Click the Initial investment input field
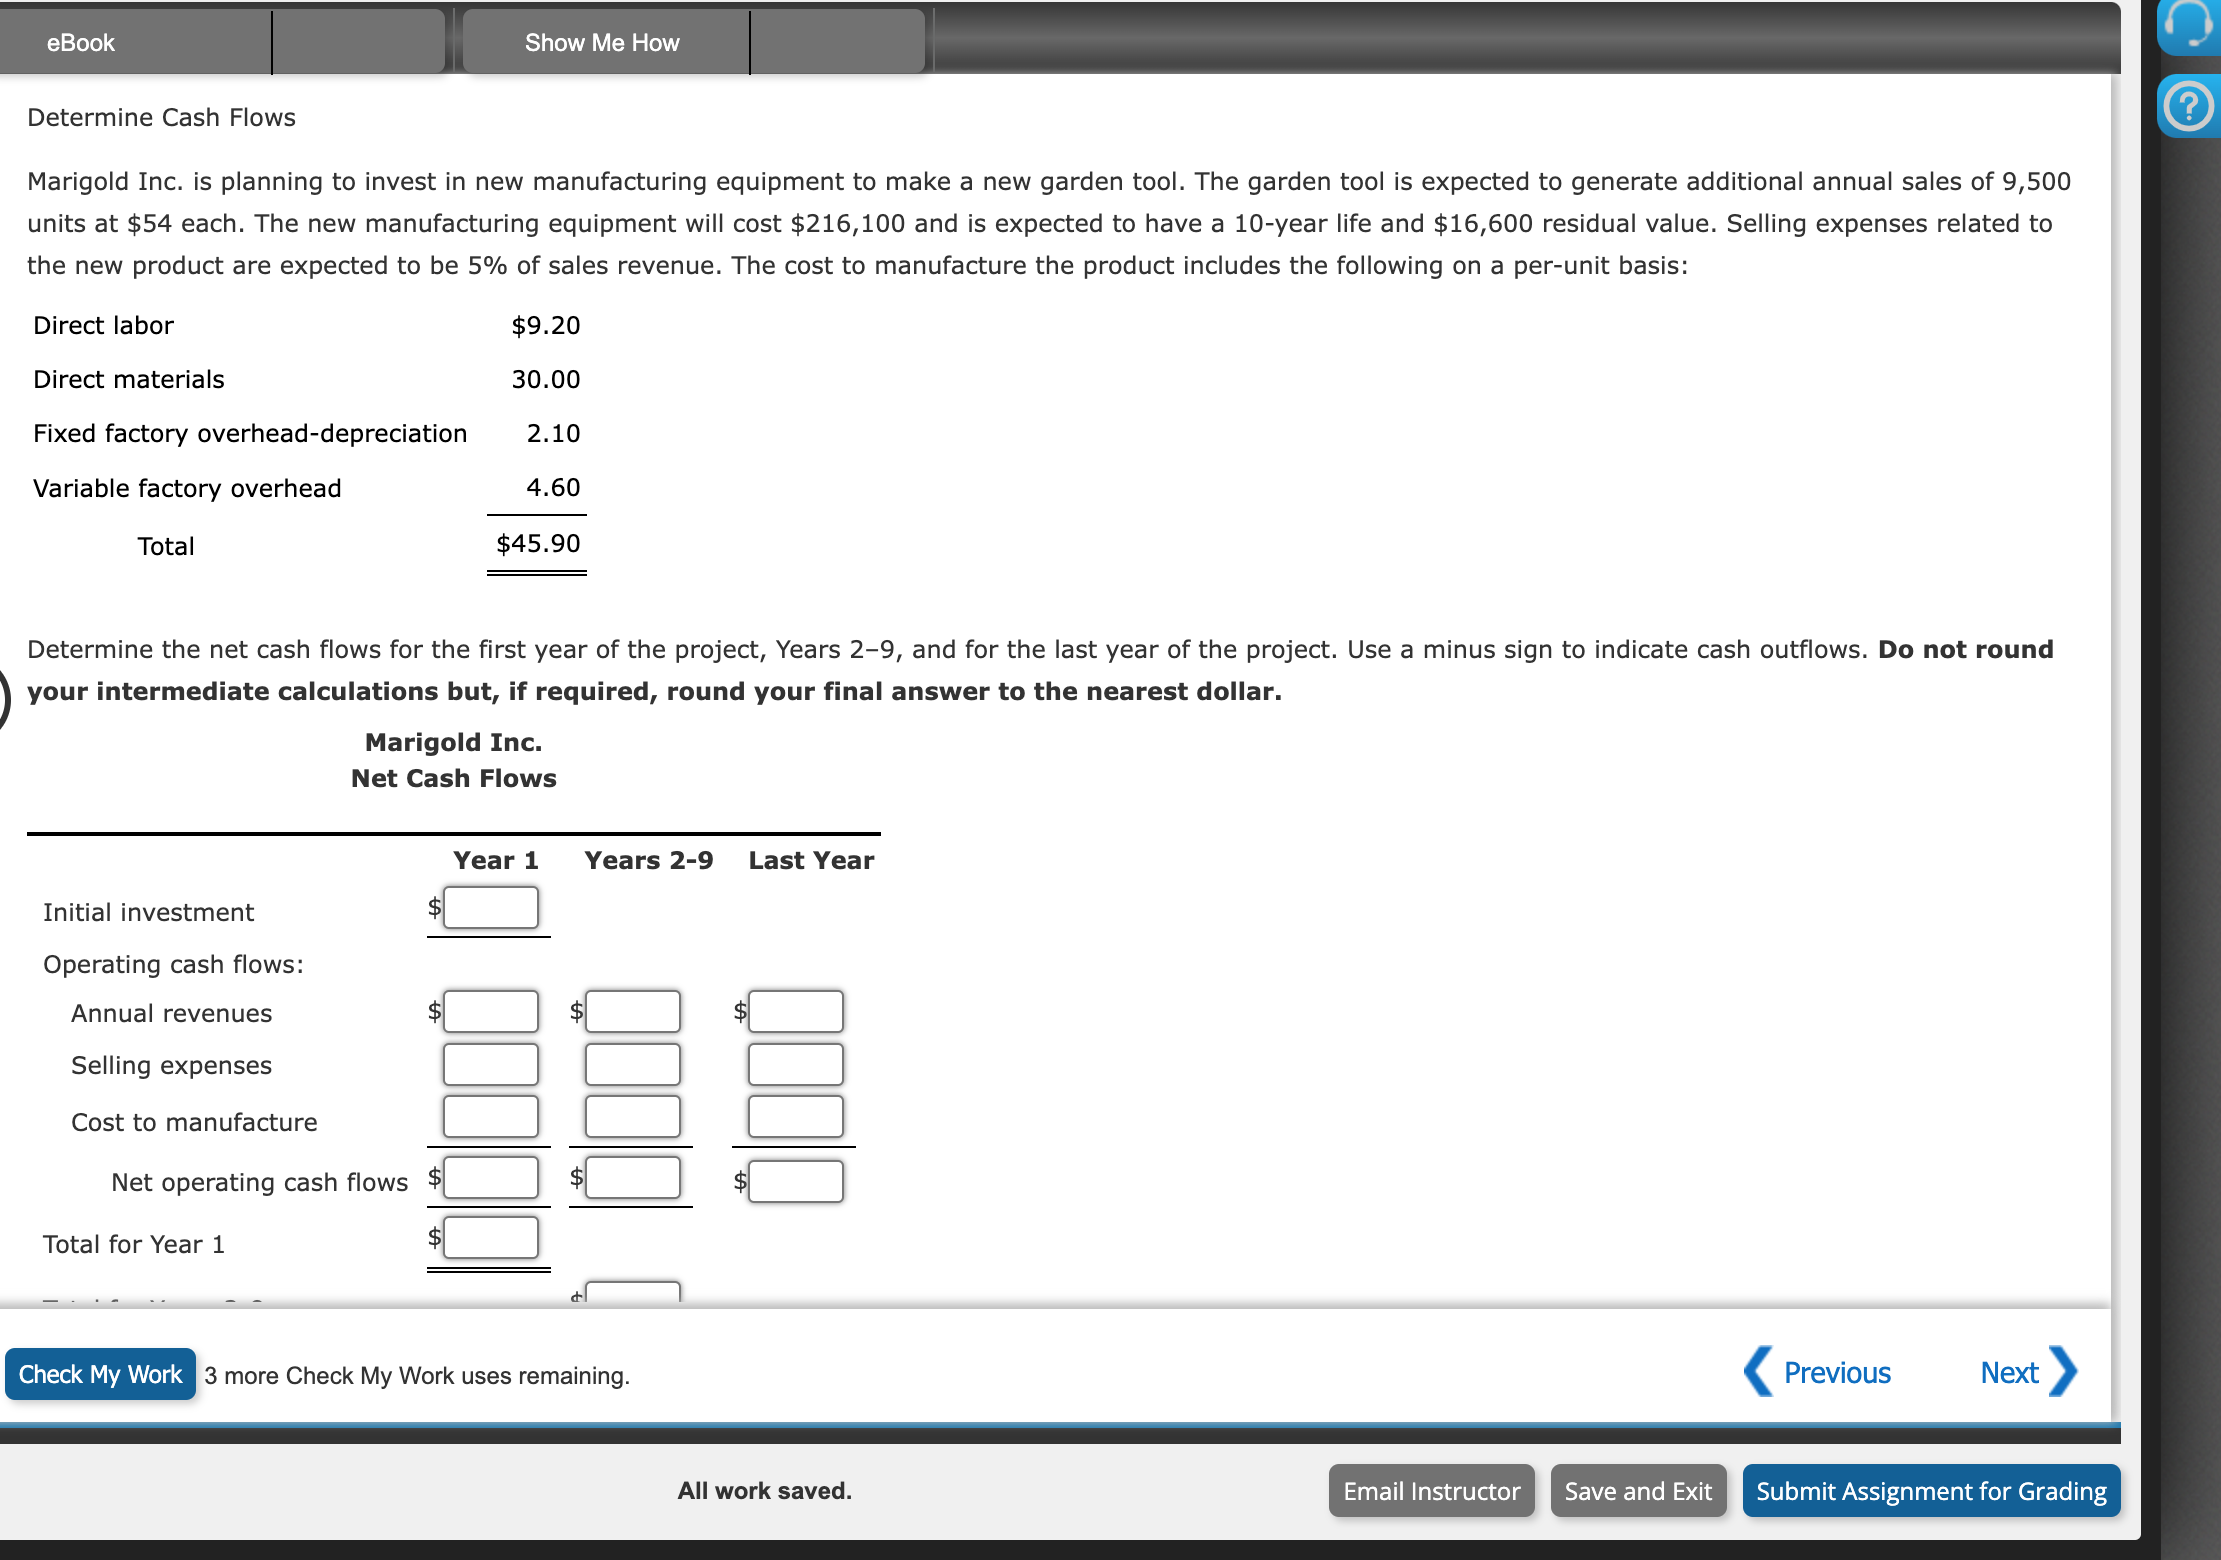Image resolution: width=2221 pixels, height=1560 pixels. coord(490,907)
